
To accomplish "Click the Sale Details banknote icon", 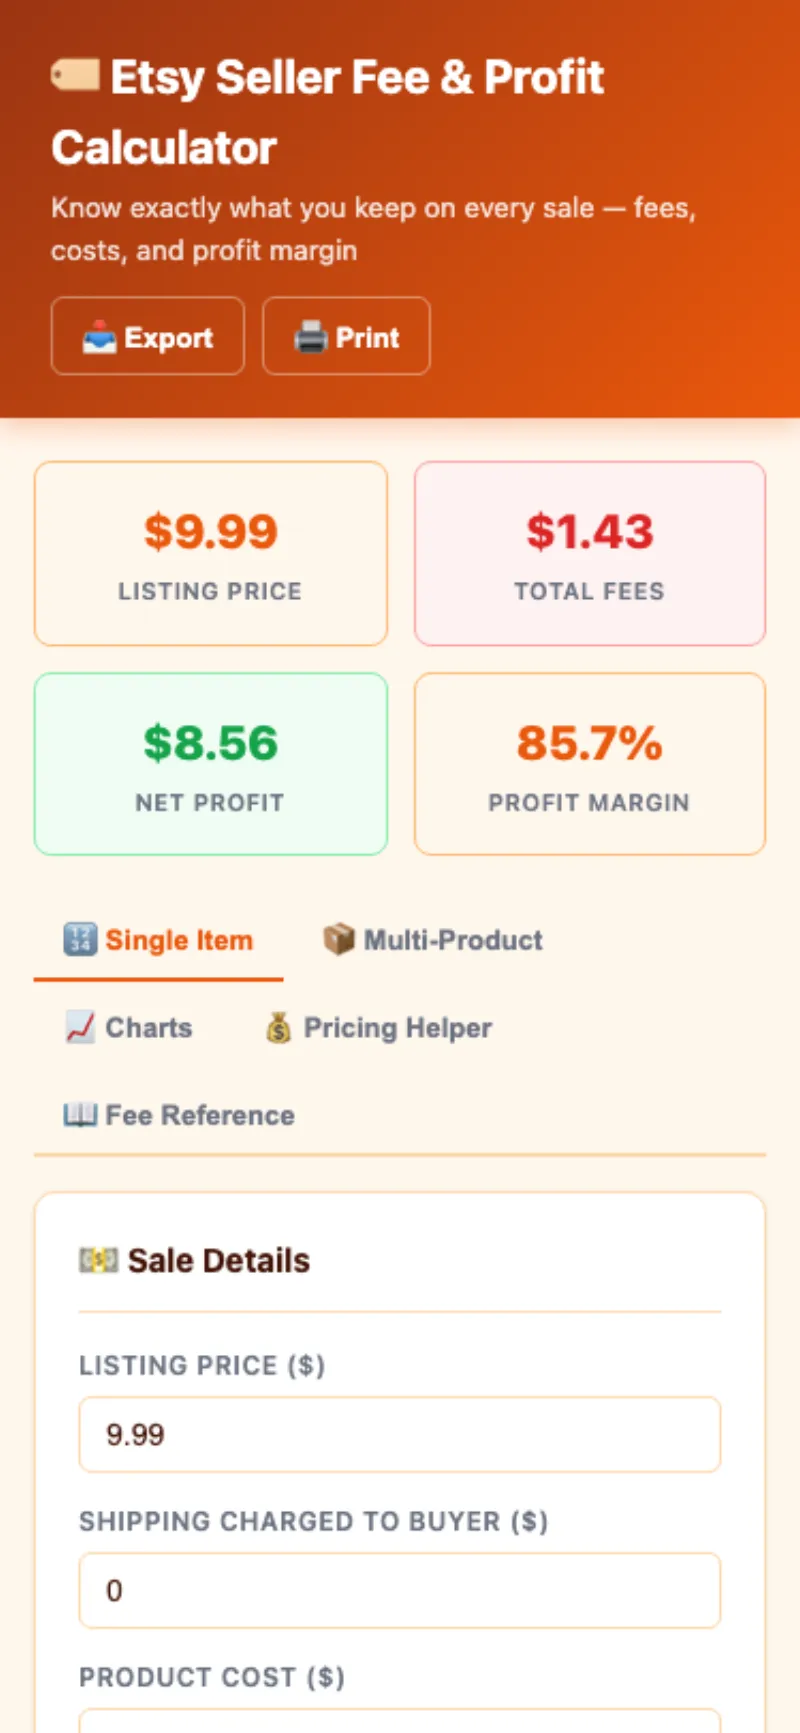I will point(98,1260).
